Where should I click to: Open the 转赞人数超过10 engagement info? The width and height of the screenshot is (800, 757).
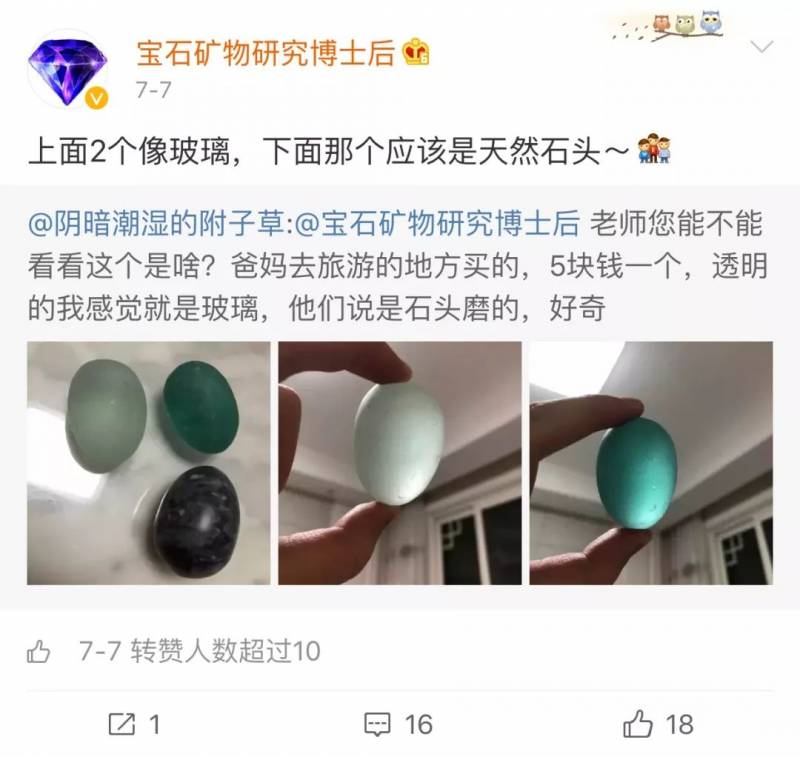(225, 651)
